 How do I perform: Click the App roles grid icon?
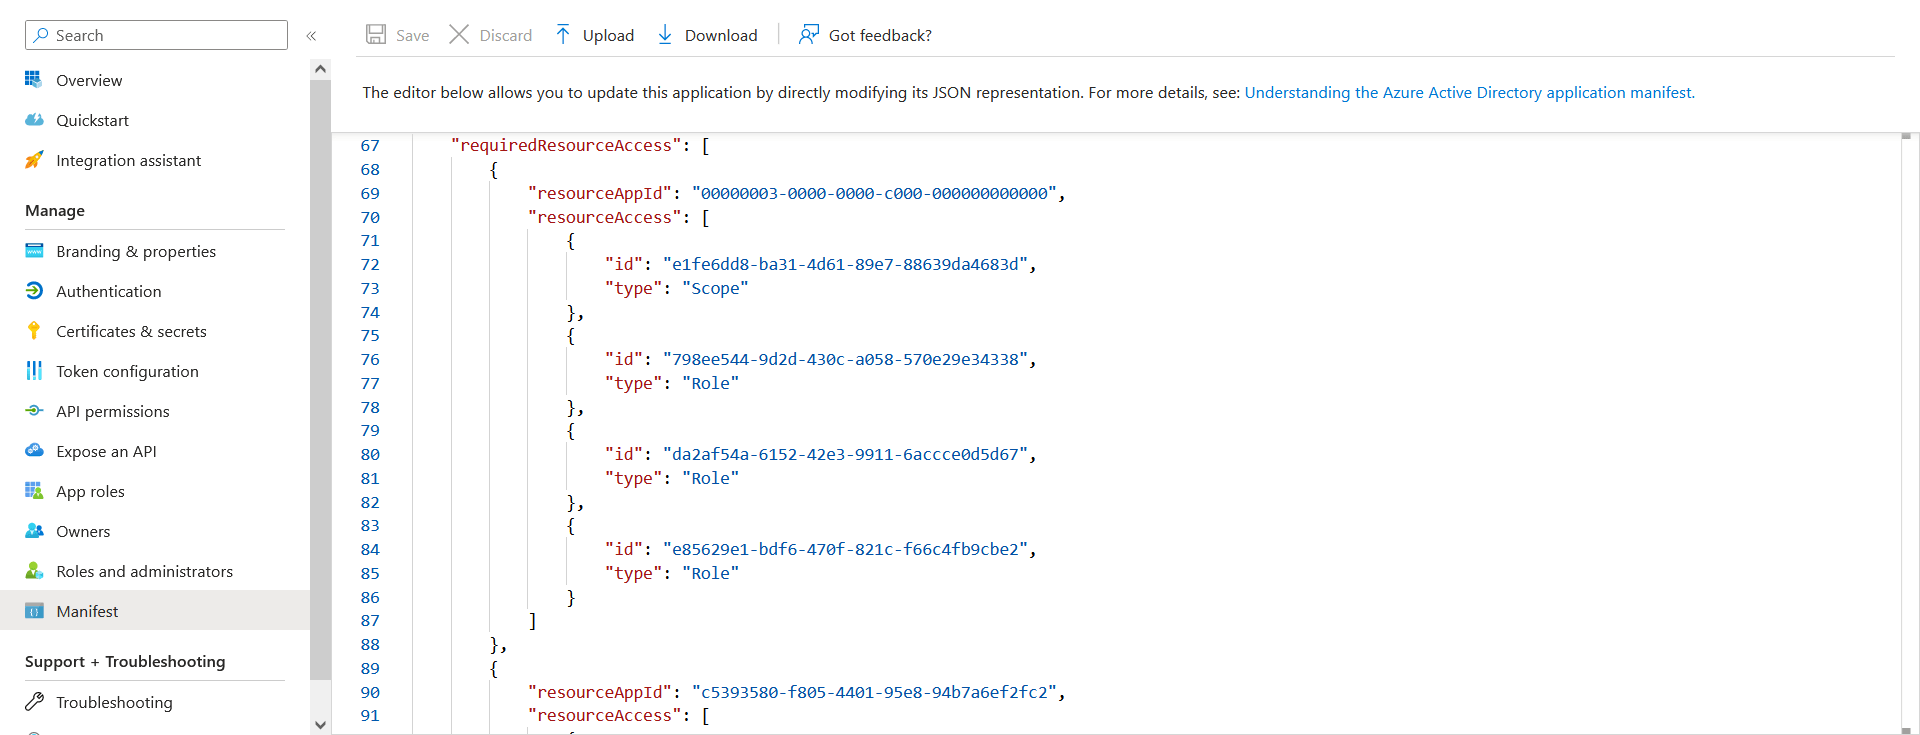point(34,491)
